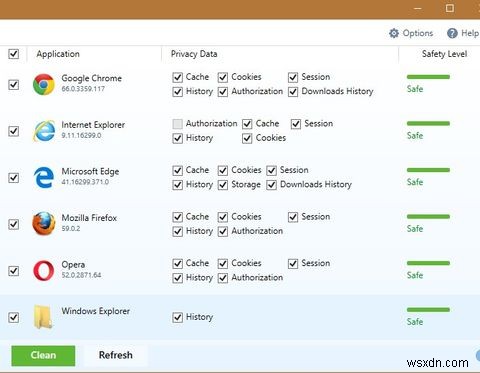Screen dimensions: 480x373
Task: Toggle Opera's Cookies checkbox
Action: point(223,264)
